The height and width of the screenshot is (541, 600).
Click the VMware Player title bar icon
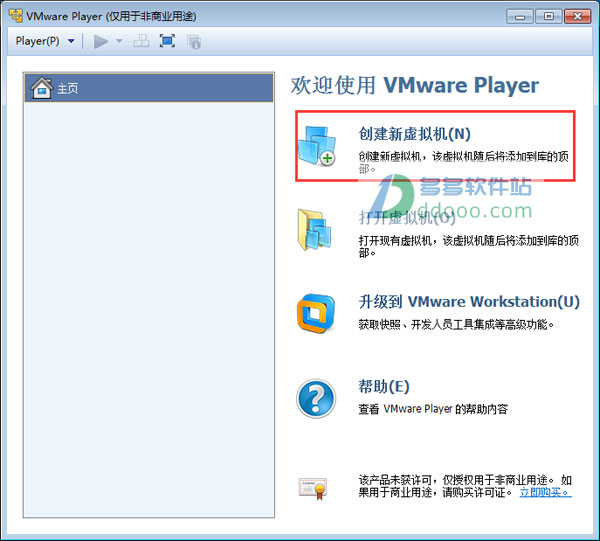coord(15,16)
